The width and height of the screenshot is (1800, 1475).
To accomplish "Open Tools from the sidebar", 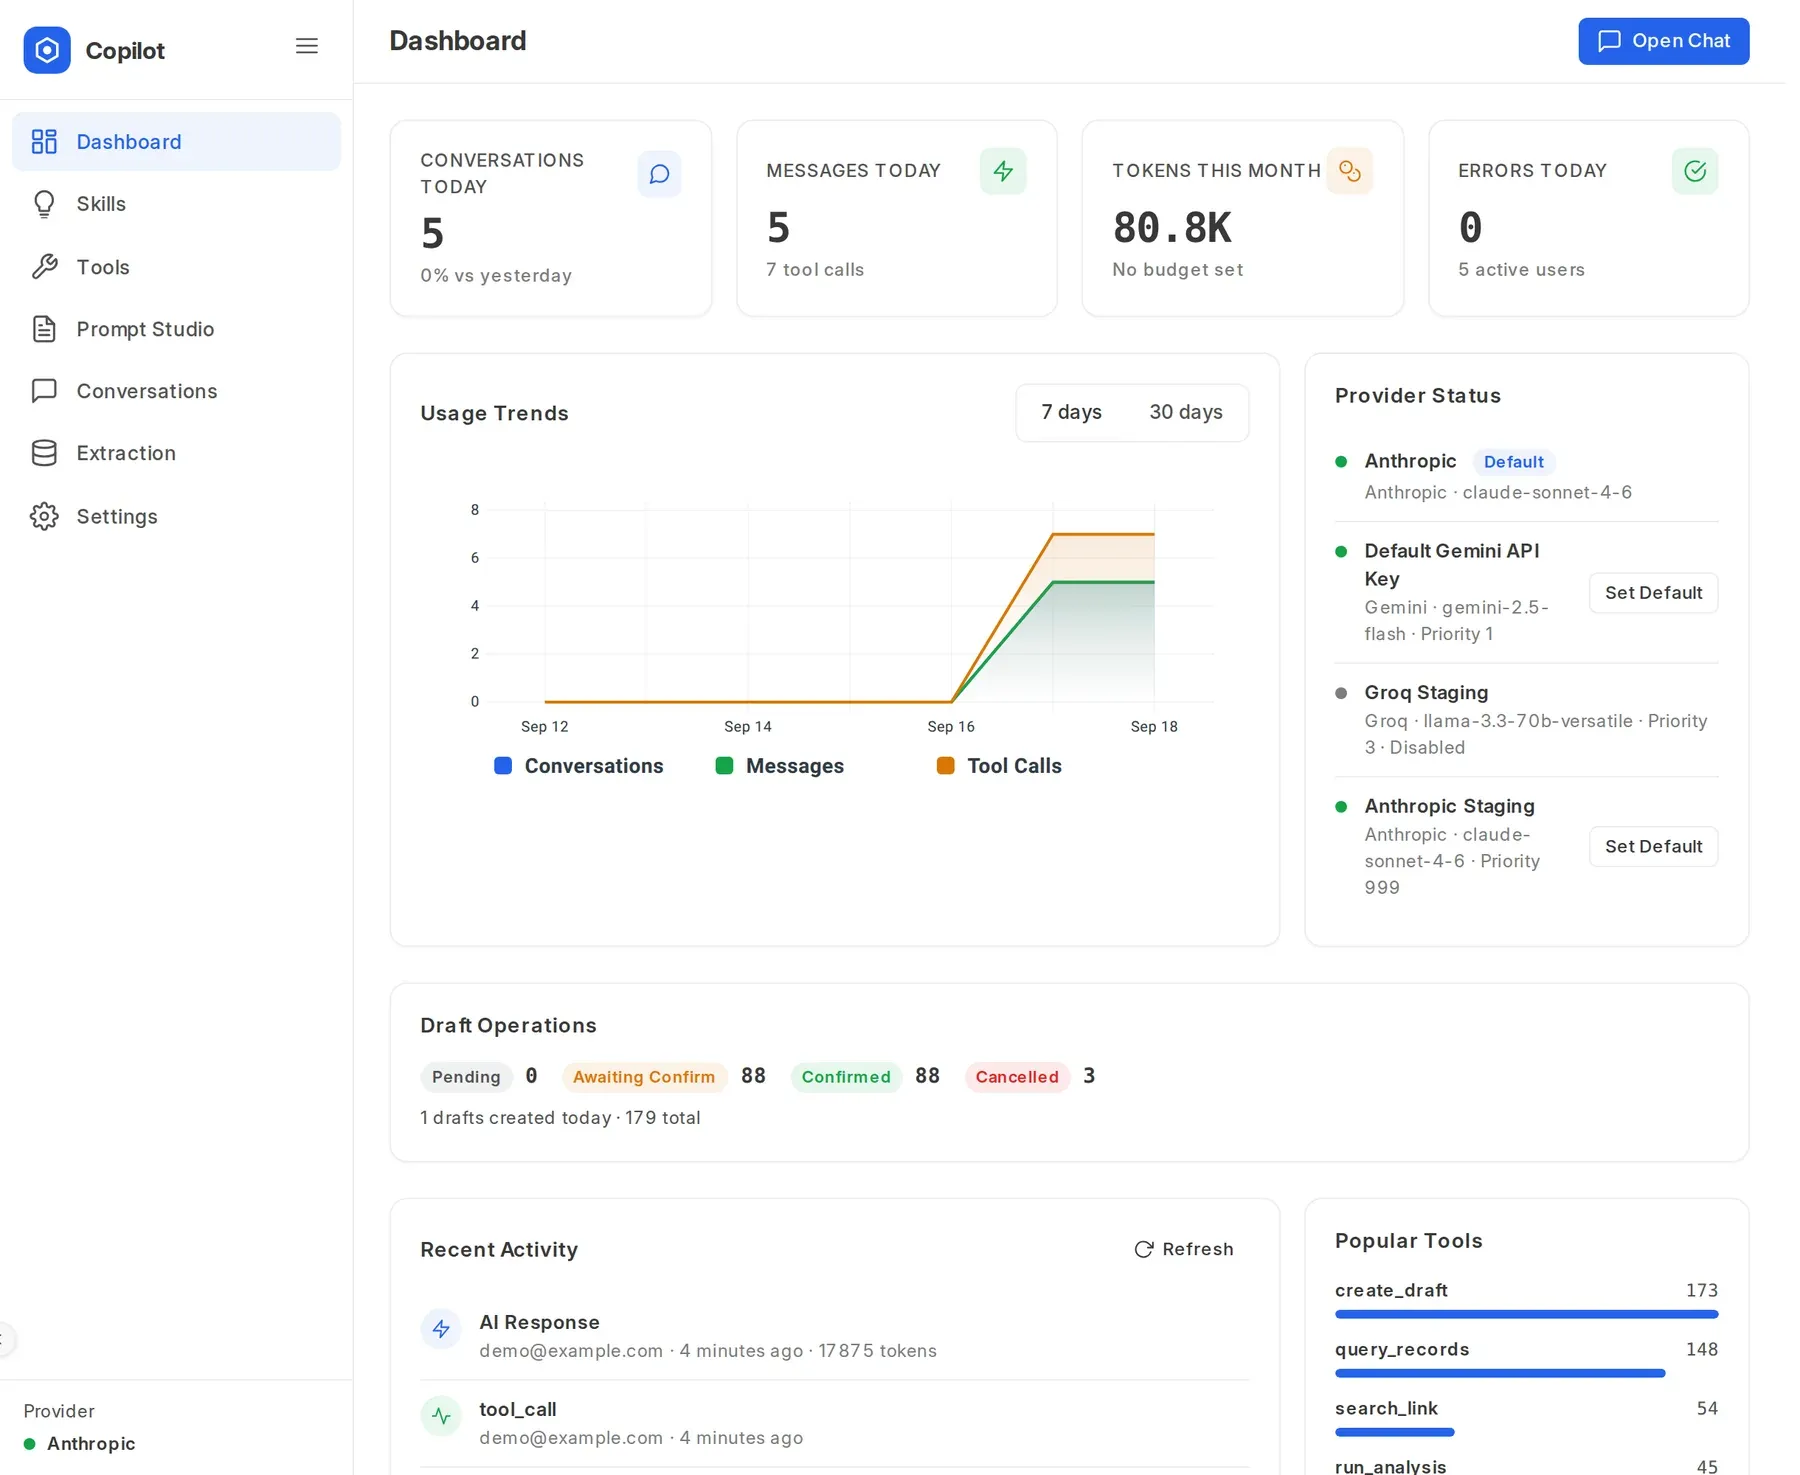I will click(176, 267).
